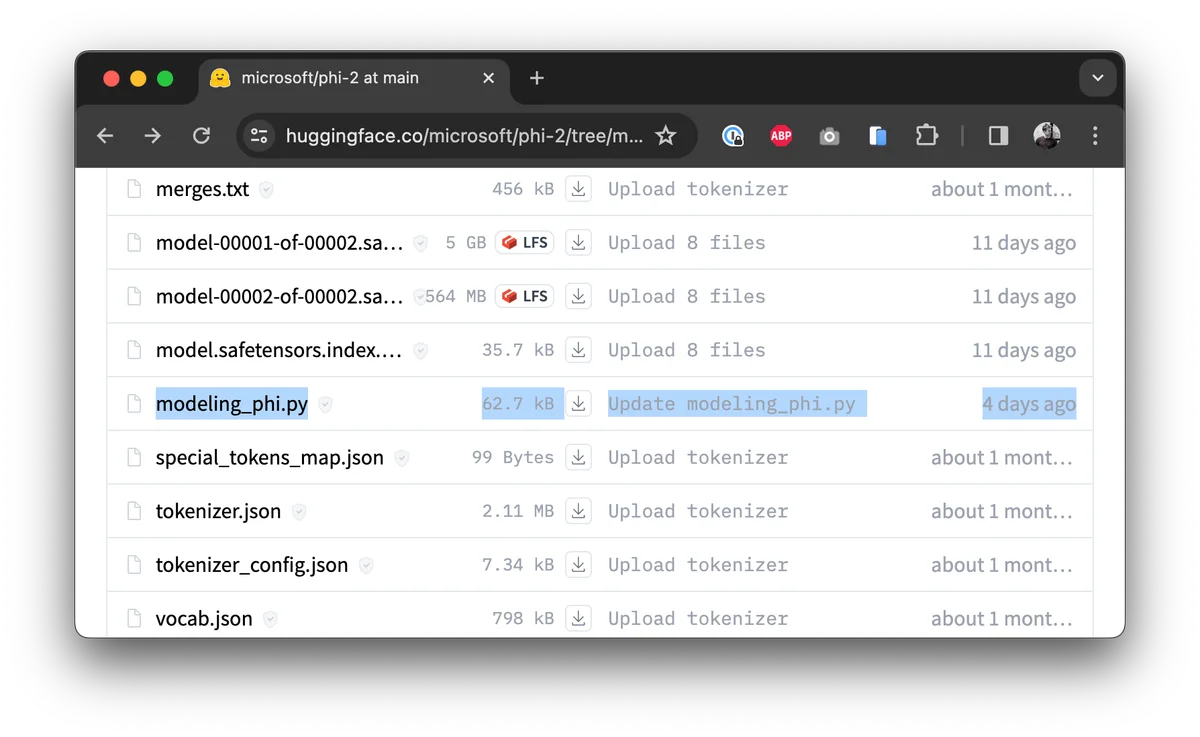Open the Update modeling_phi.py commit message

coord(732,404)
